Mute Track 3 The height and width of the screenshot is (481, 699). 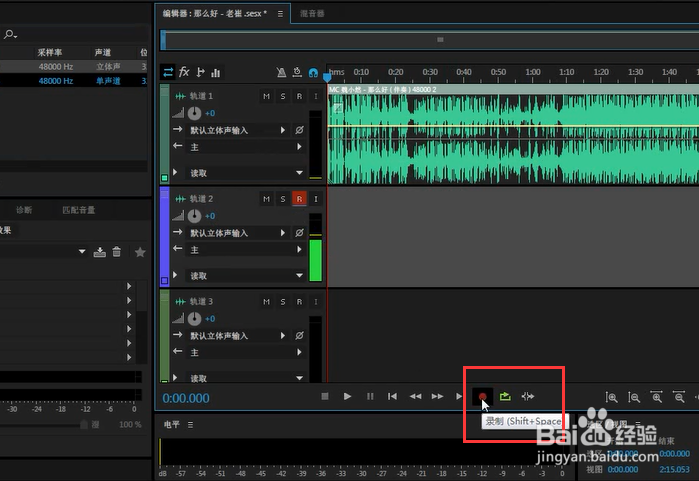click(267, 302)
